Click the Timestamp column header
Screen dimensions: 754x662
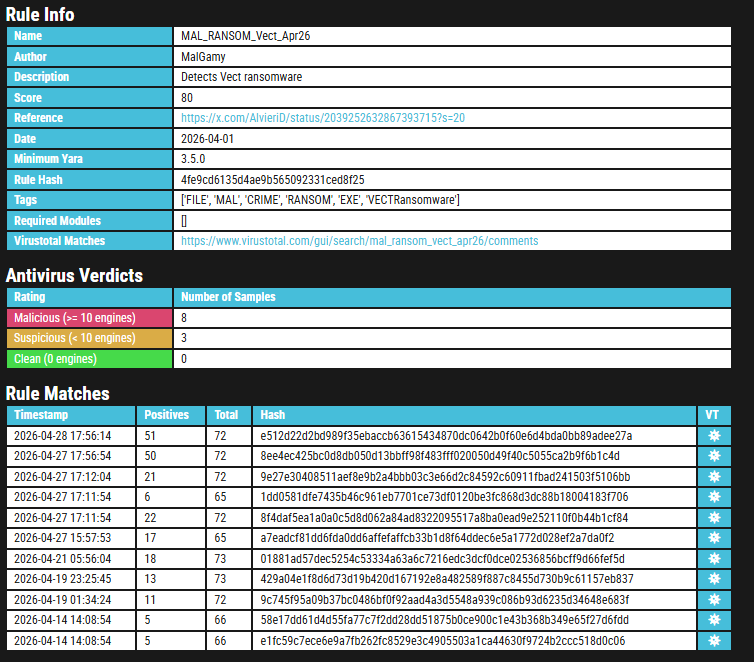(71, 415)
